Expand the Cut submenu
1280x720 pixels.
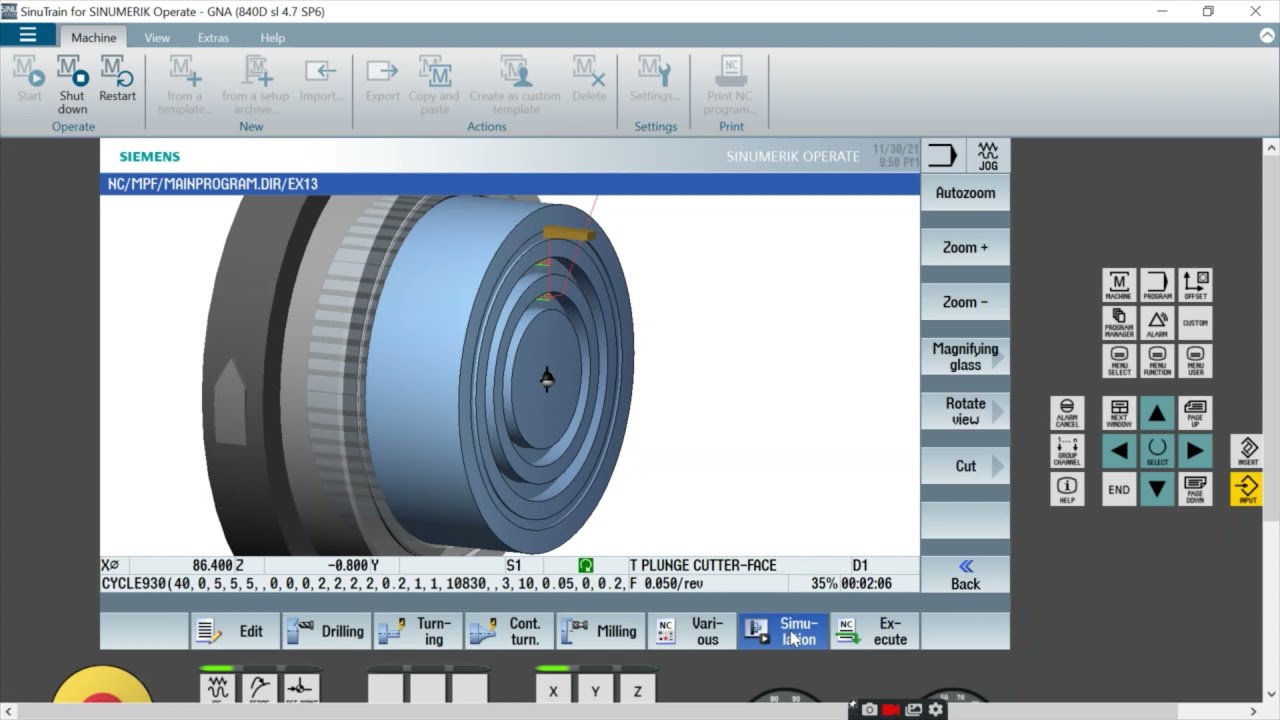[965, 466]
